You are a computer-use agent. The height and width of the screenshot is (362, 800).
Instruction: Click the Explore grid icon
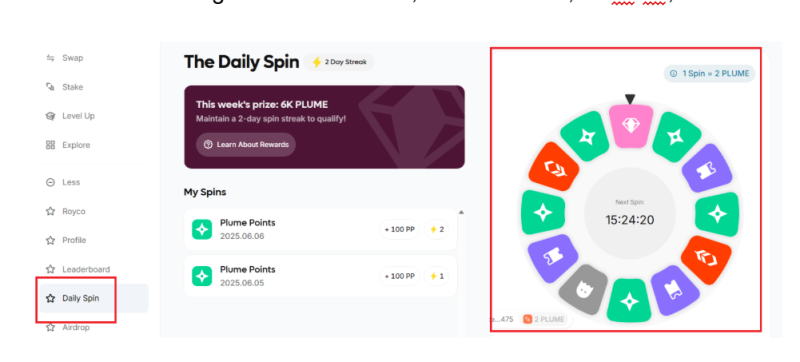pyautogui.click(x=50, y=145)
